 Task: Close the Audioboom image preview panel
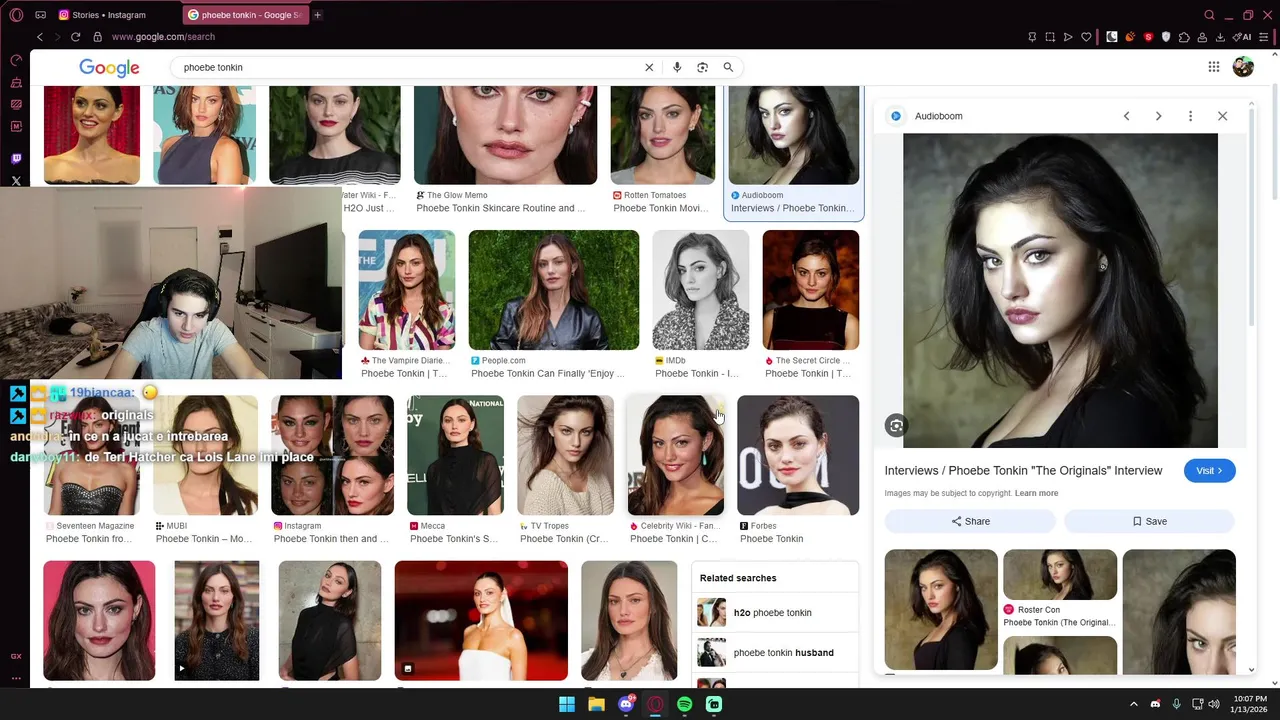[1222, 116]
